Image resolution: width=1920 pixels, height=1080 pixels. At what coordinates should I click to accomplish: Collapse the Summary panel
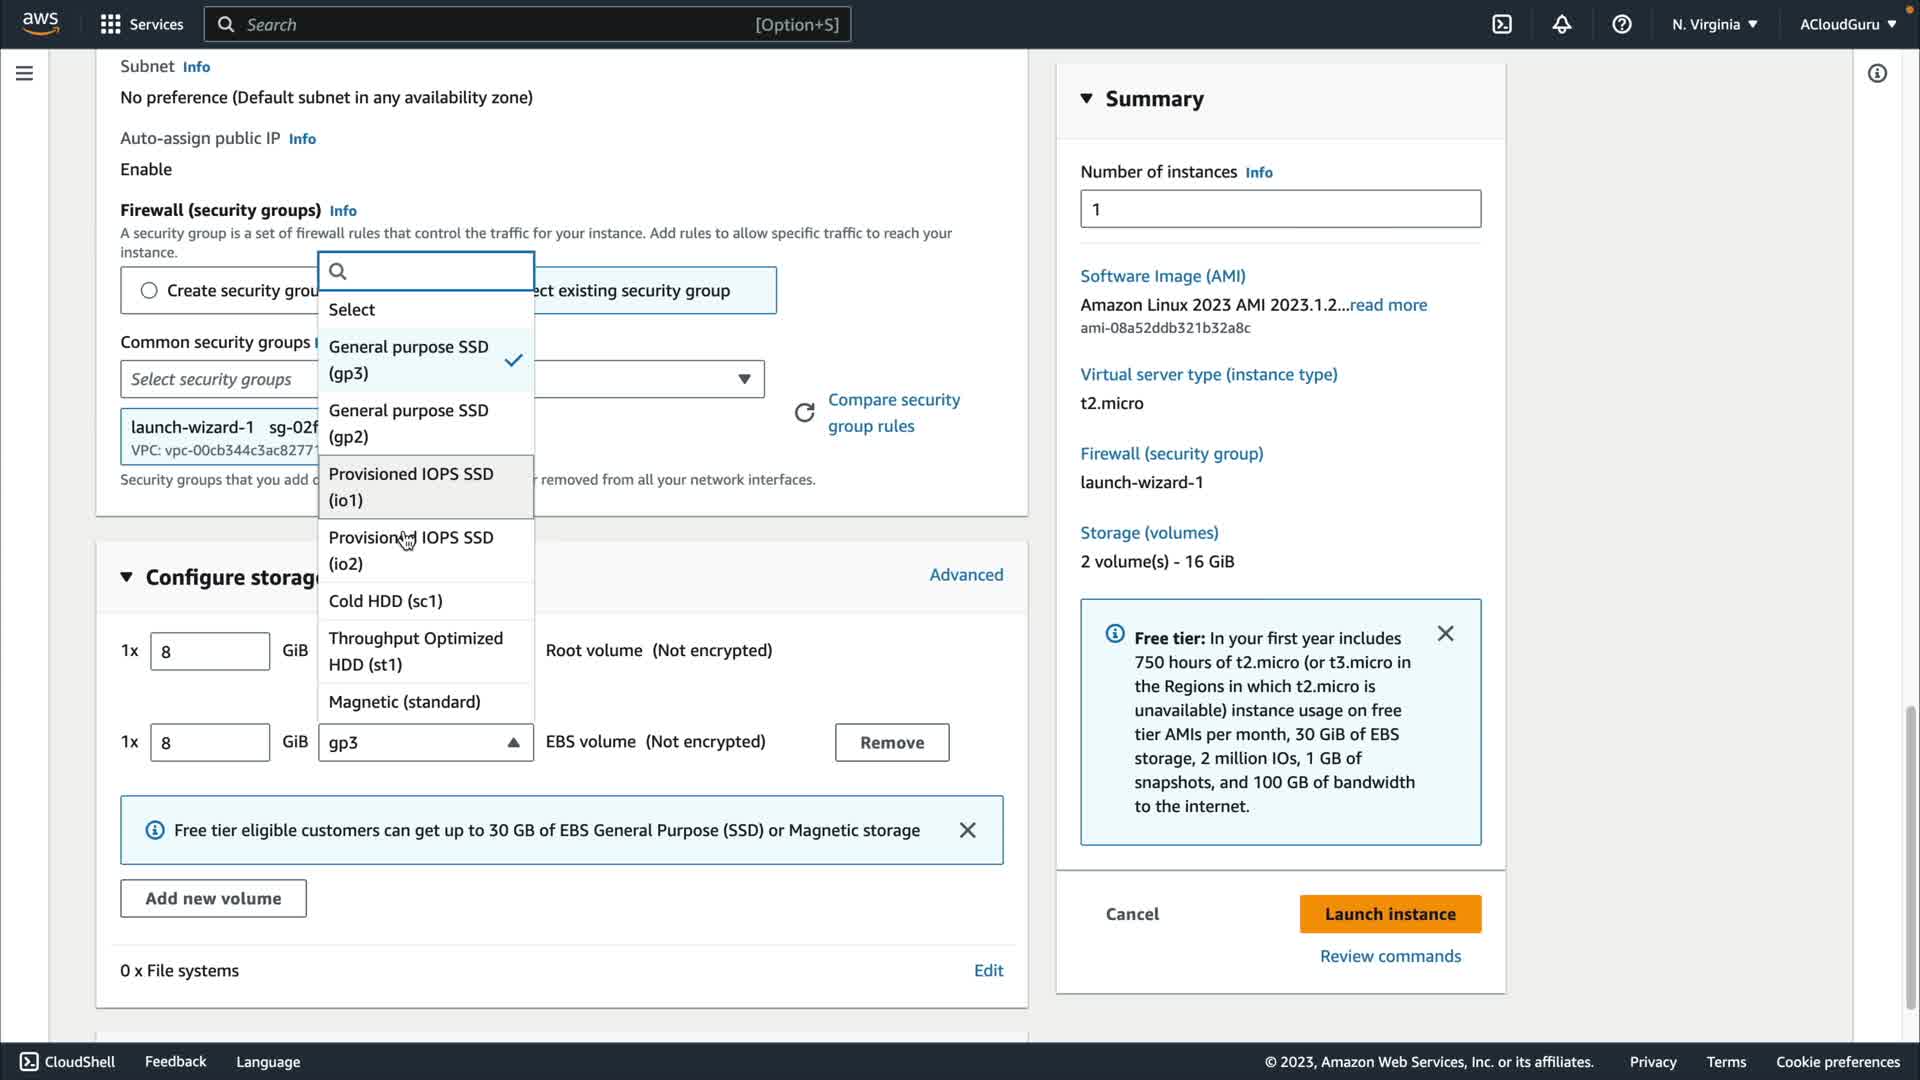(x=1087, y=98)
